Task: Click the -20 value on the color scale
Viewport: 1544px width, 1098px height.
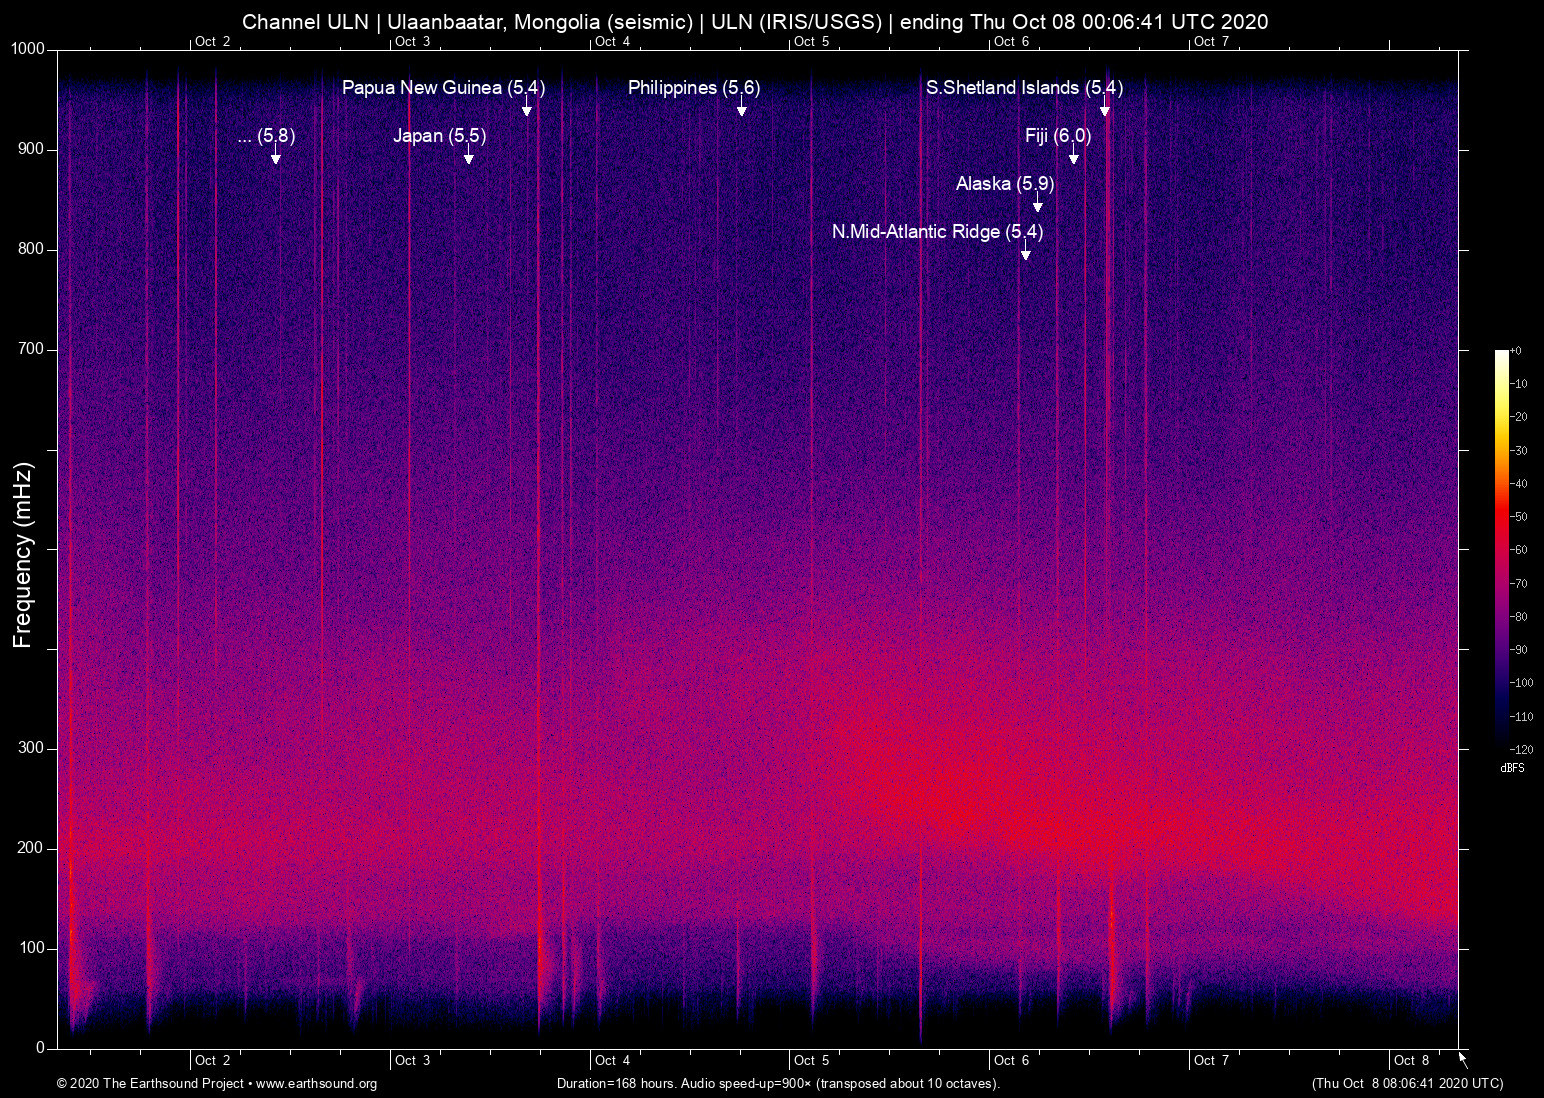Action: pos(1519,417)
